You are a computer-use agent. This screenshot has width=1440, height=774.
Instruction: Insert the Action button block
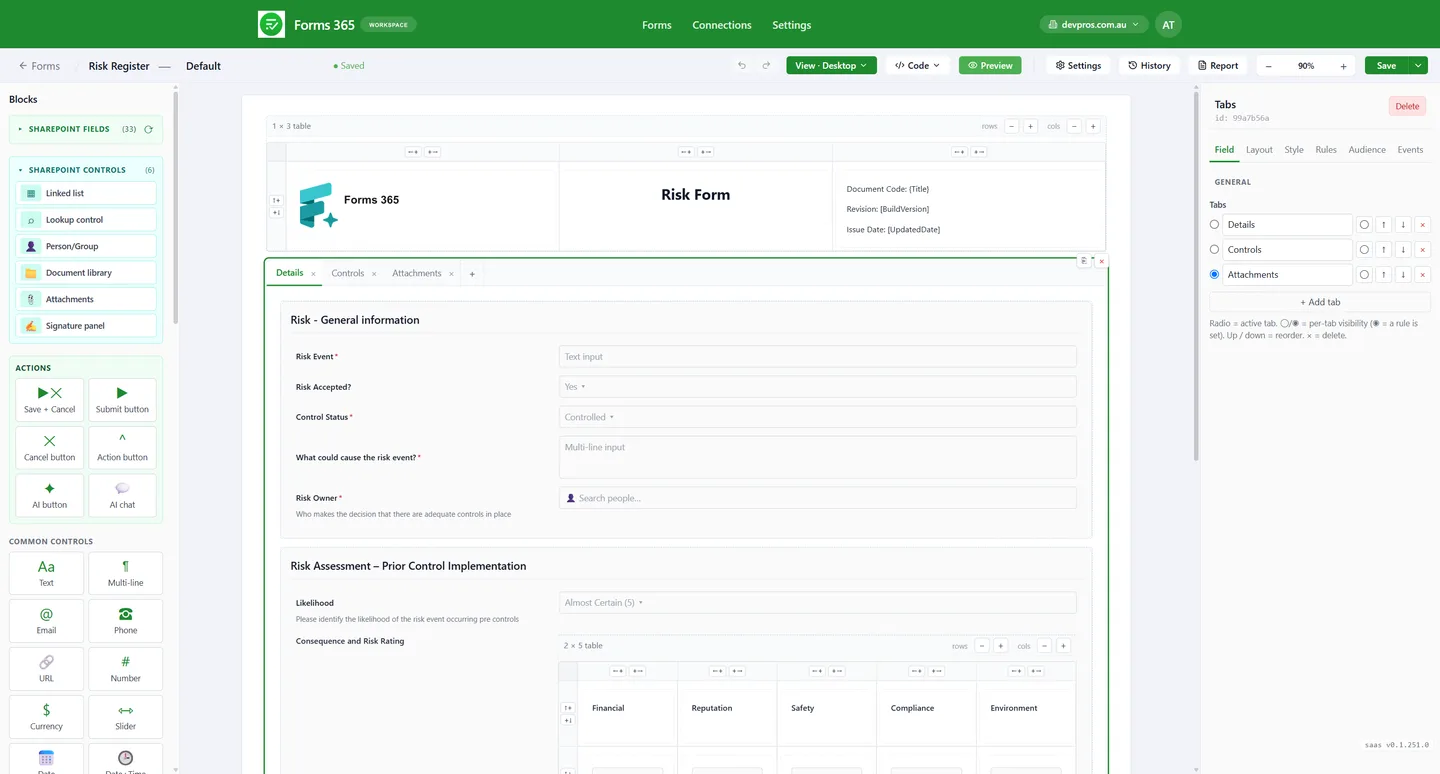tap(122, 448)
